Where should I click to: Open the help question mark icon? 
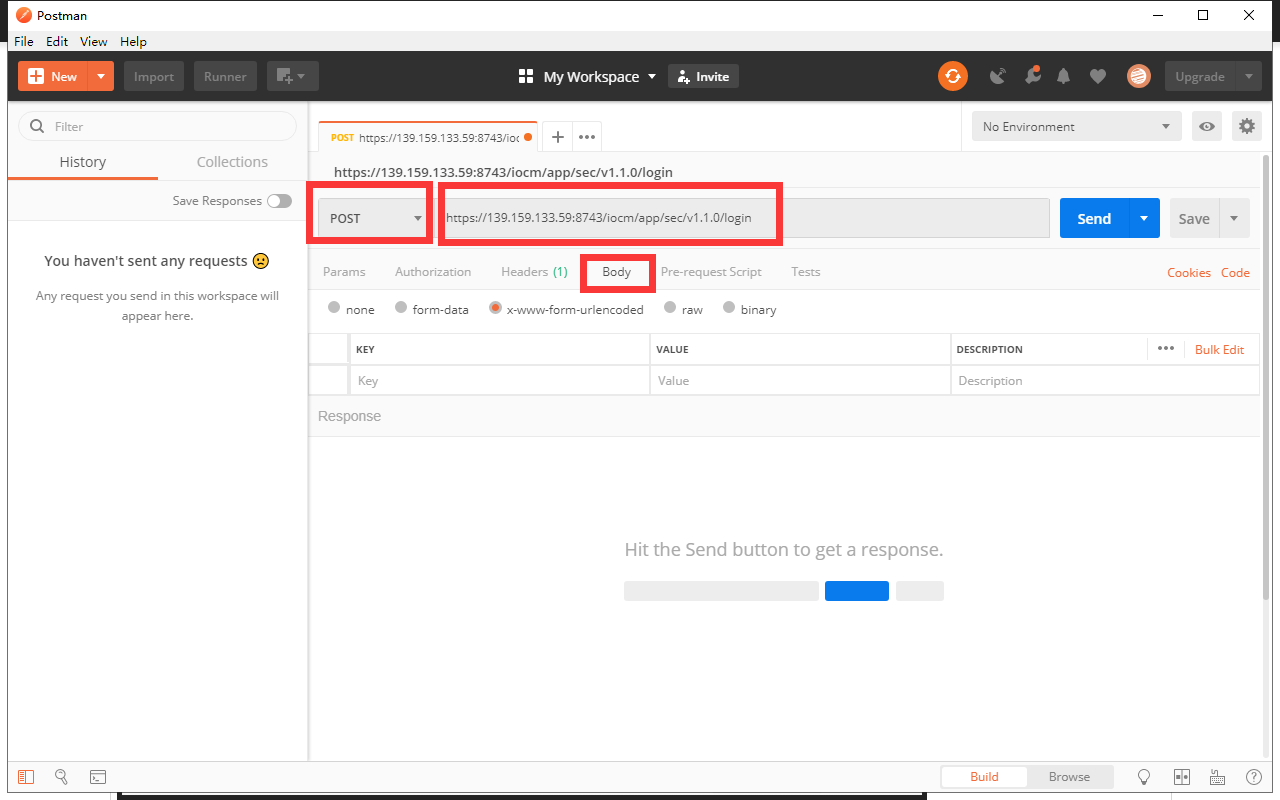pyautogui.click(x=1253, y=777)
